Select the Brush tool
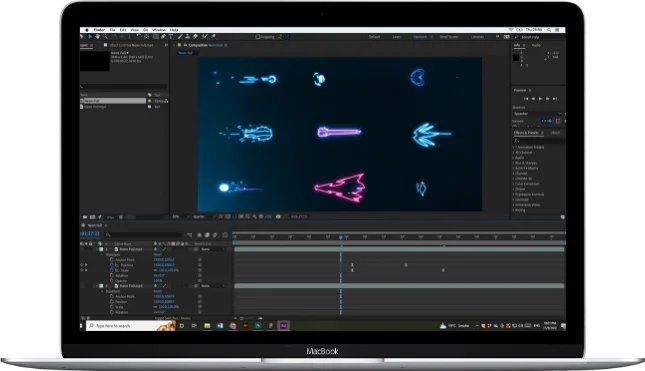The width and height of the screenshot is (645, 371). 180,37
